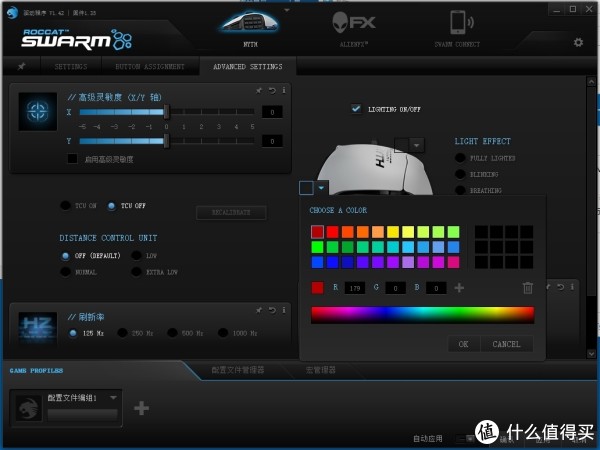This screenshot has width=600, height=450.
Task: Open the settings gear icon
Action: (578, 42)
